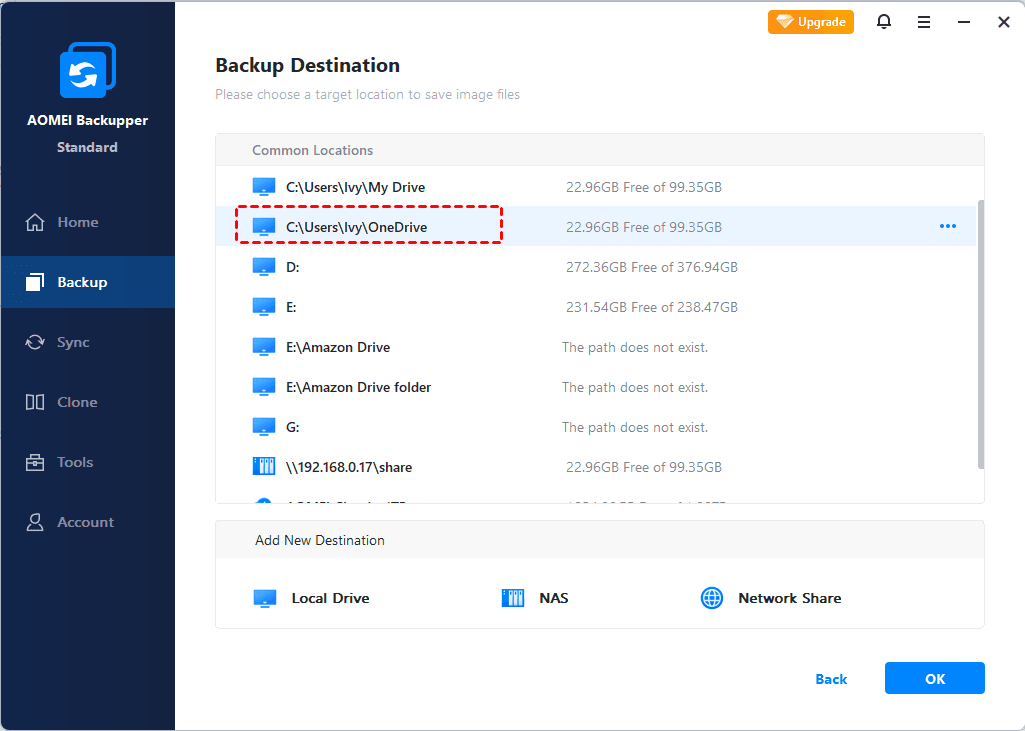The image size is (1025, 731).
Task: Click the Network Share globe icon
Action: [x=712, y=598]
